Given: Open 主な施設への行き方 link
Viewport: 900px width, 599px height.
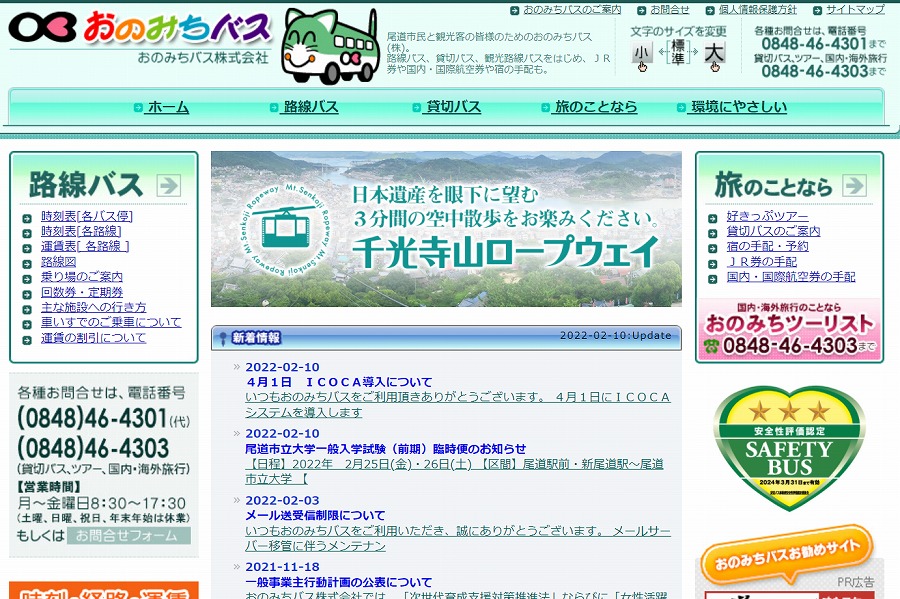Looking at the screenshot, I should (x=94, y=307).
